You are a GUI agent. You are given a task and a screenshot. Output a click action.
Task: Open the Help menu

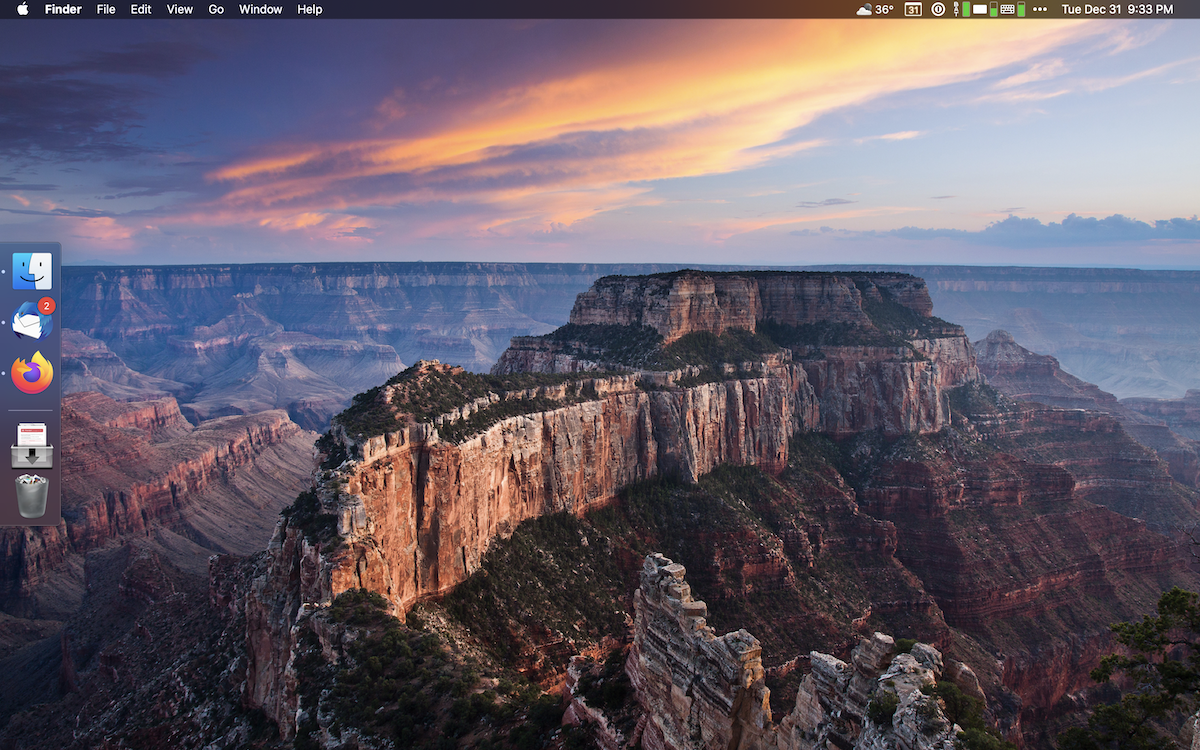(310, 9)
